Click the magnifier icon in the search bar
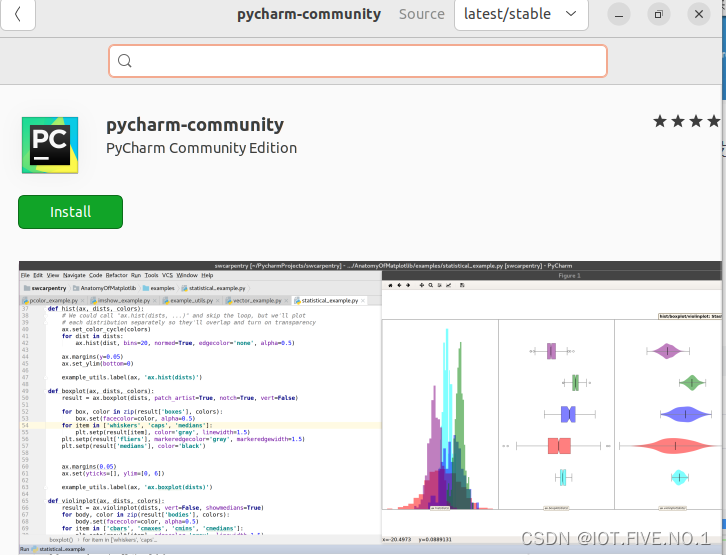Viewport: 726px width, 555px height. click(x=125, y=61)
